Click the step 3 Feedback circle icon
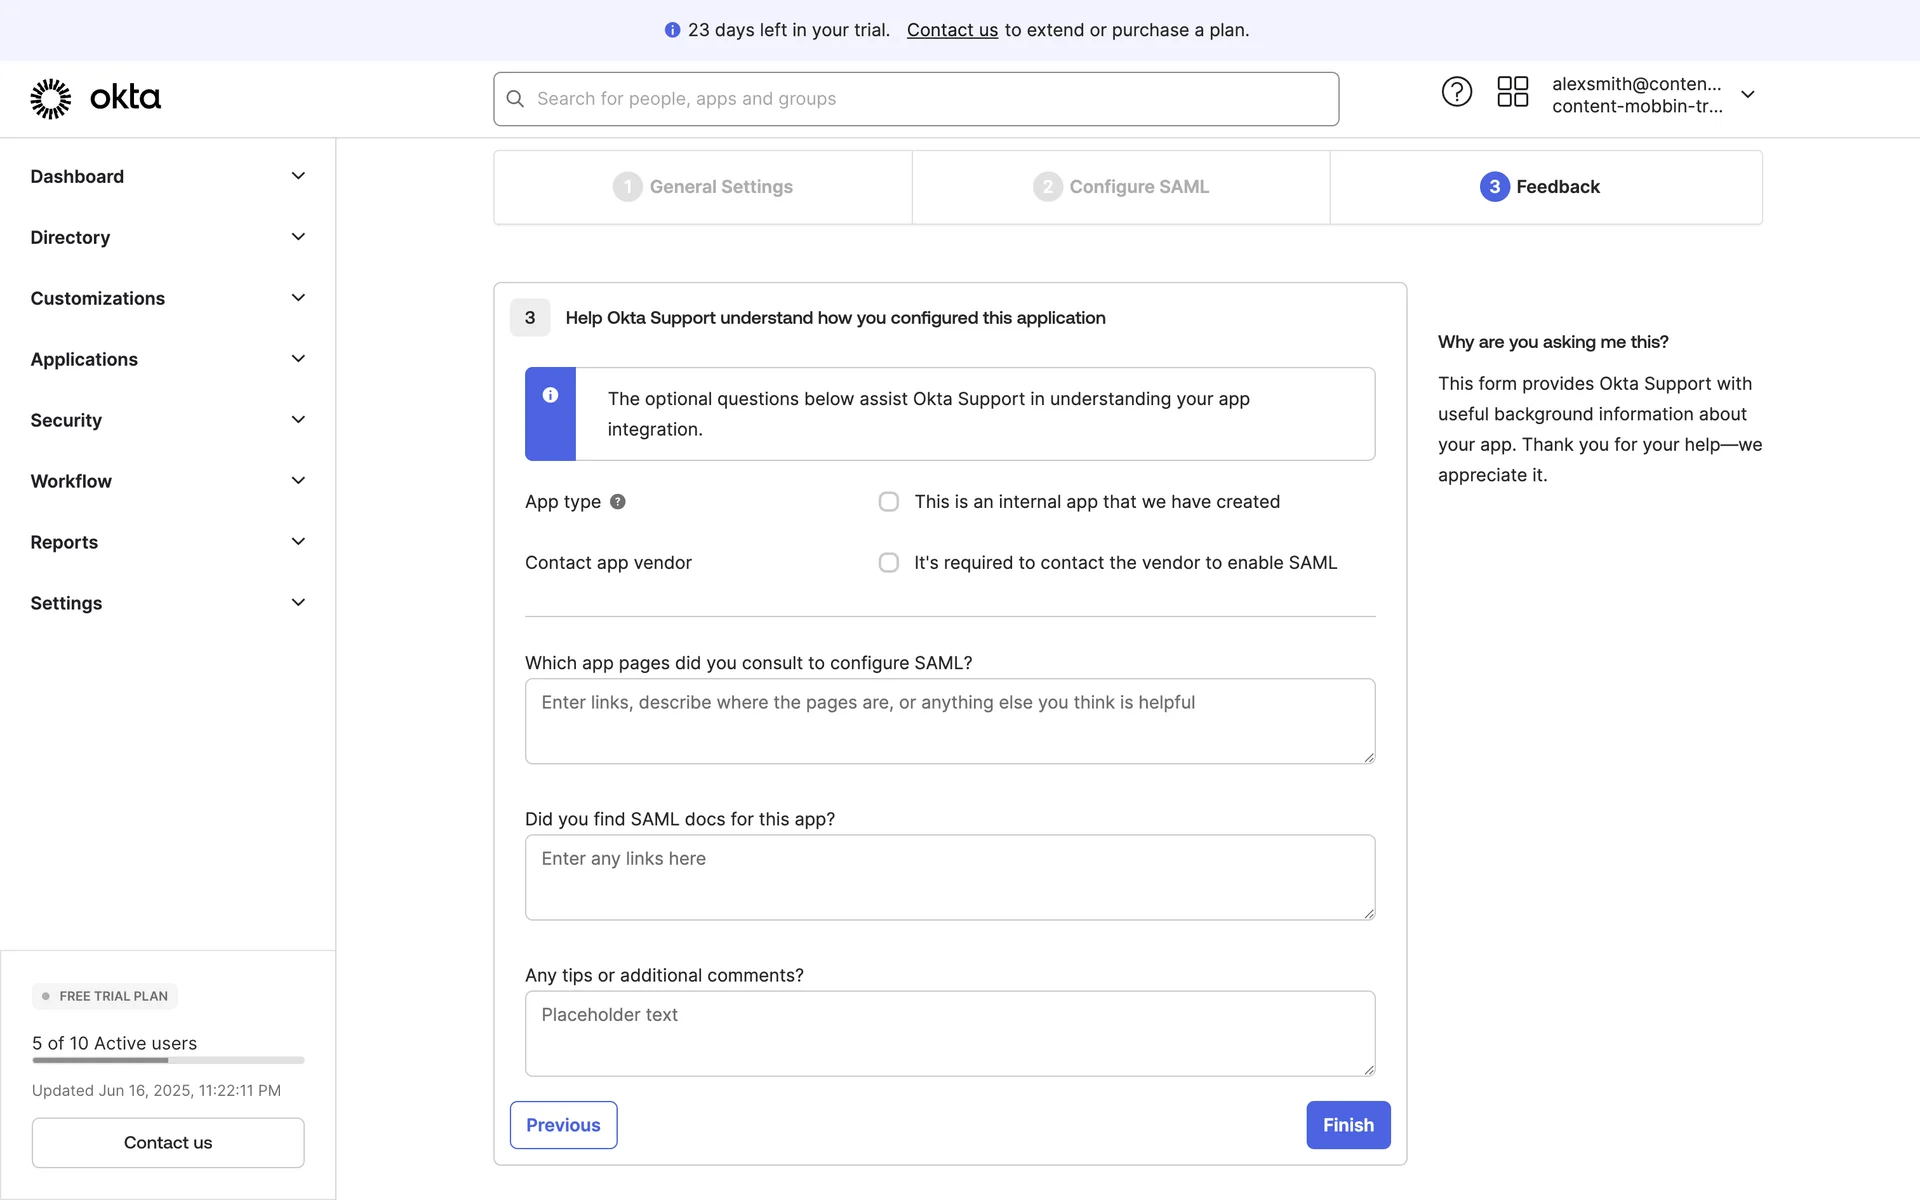This screenshot has height=1200, width=1920. coord(1494,187)
